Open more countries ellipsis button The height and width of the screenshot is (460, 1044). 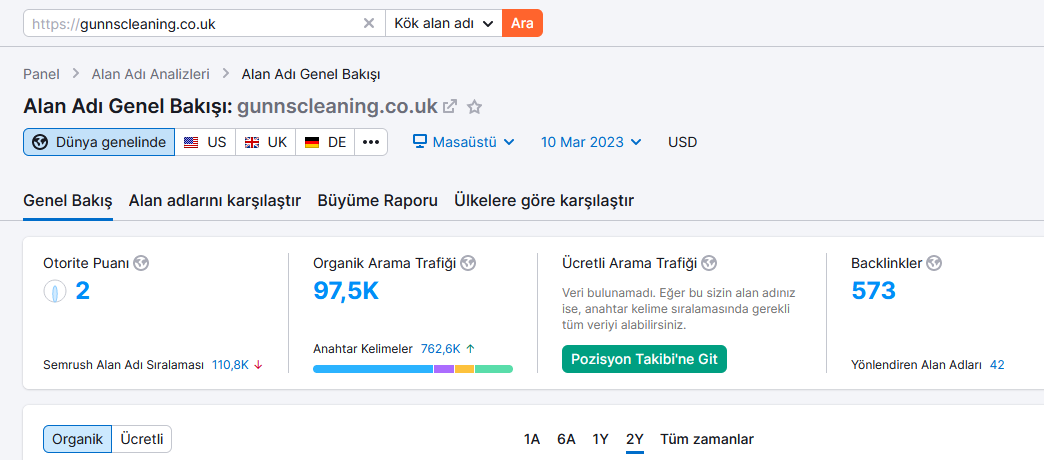pyautogui.click(x=371, y=142)
